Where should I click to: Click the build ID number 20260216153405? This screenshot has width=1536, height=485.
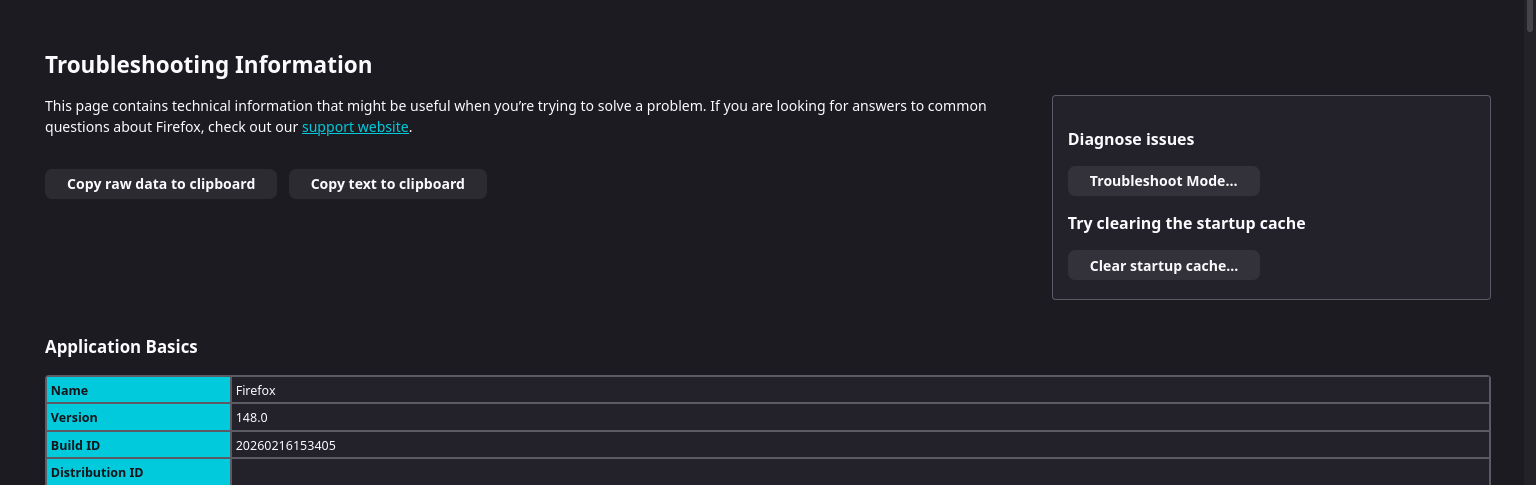click(x=285, y=445)
